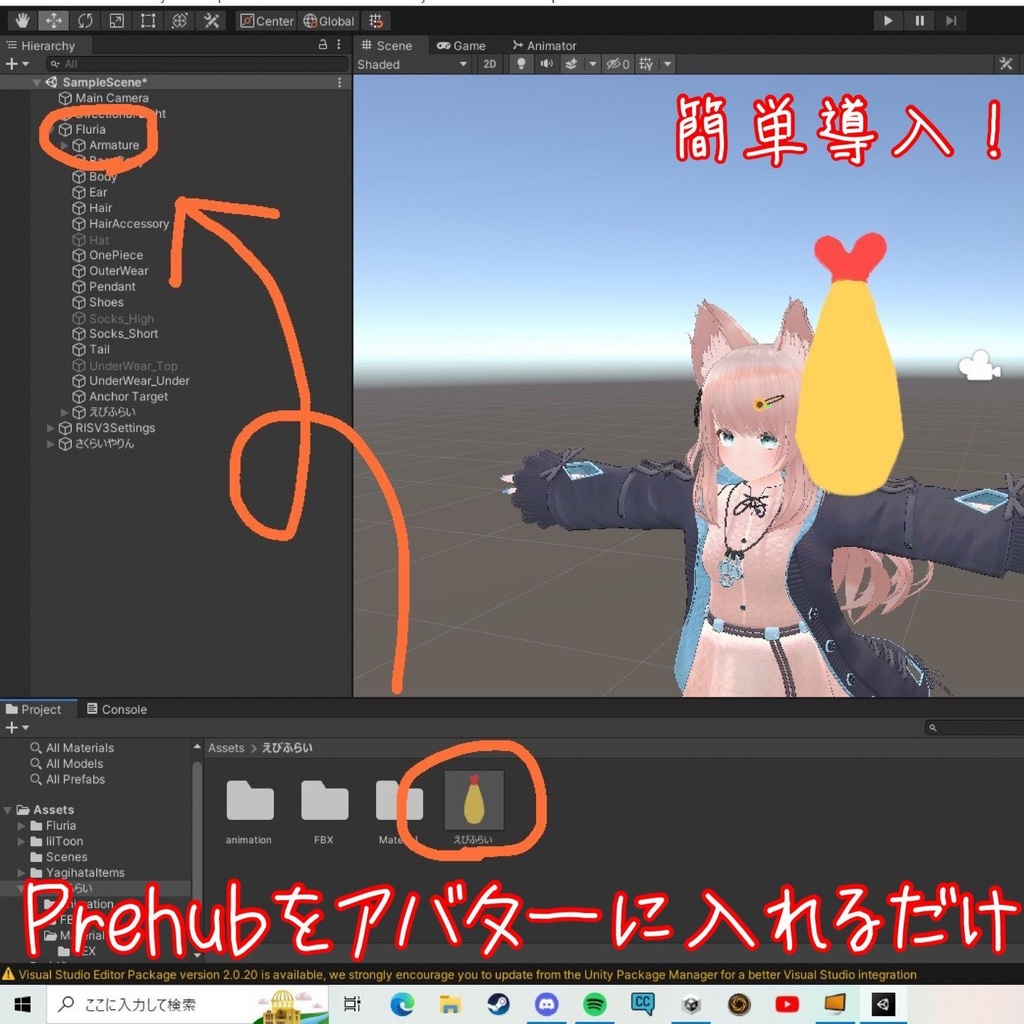Select All Models favorite search
This screenshot has width=1024, height=1024.
(67, 763)
